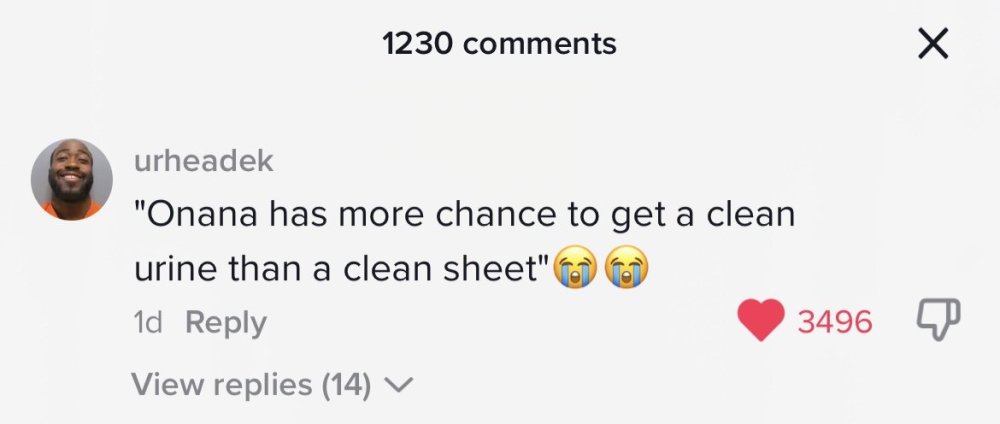Click the word "comments" in the header

point(540,45)
